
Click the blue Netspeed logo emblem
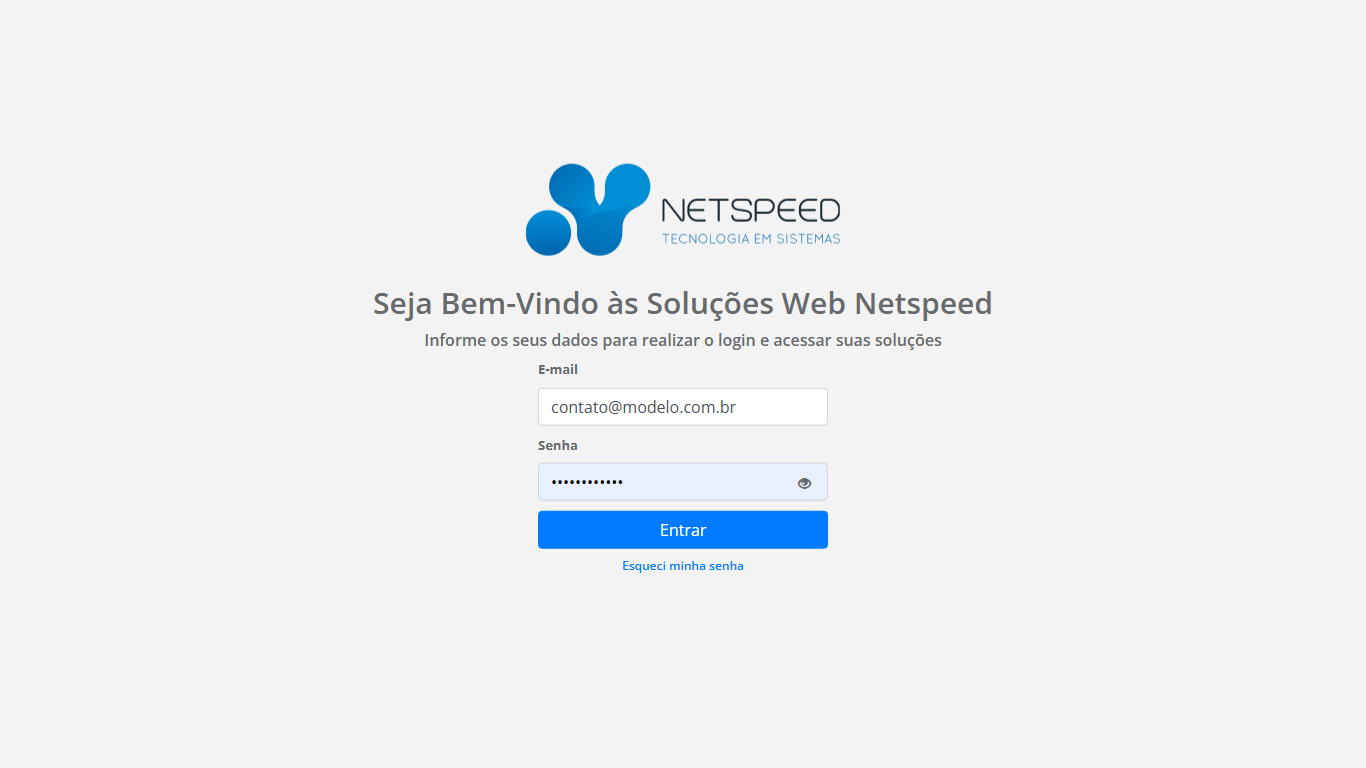coord(588,209)
